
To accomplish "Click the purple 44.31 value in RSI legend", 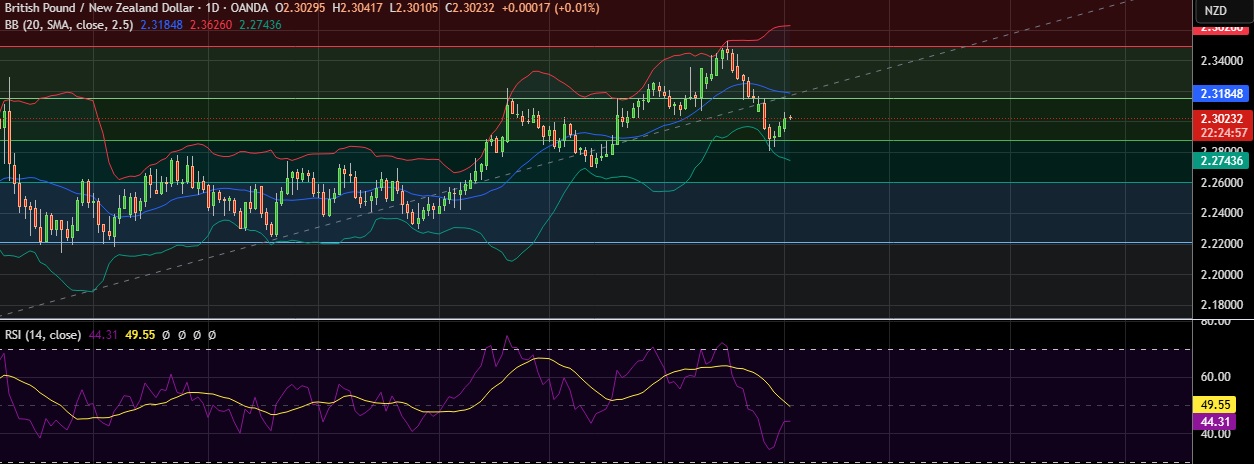I will [105, 333].
